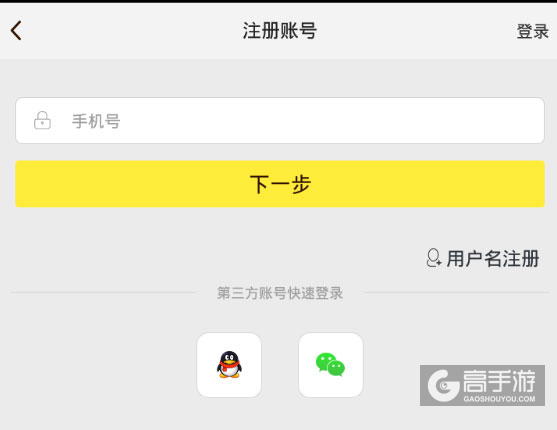Click the 注册账号 page title
This screenshot has height=430, width=557.
[280, 31]
